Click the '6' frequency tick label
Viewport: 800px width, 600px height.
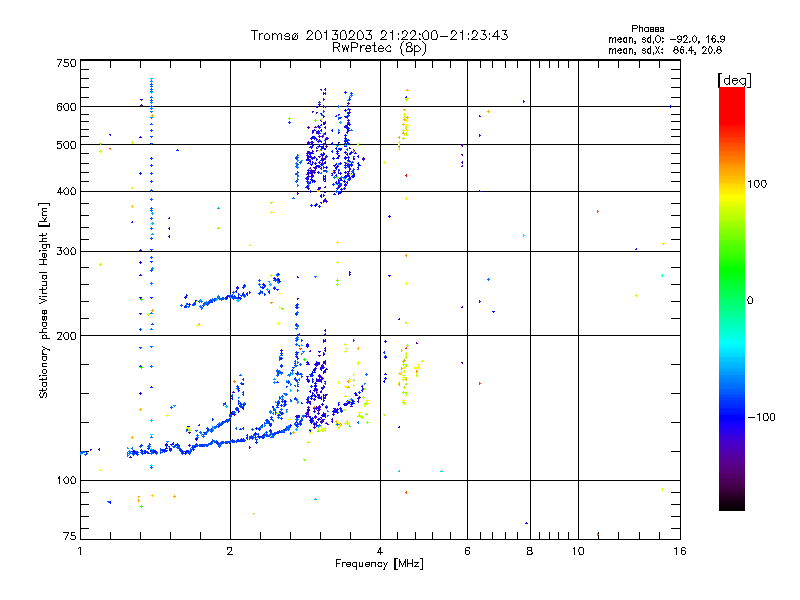pyautogui.click(x=467, y=551)
